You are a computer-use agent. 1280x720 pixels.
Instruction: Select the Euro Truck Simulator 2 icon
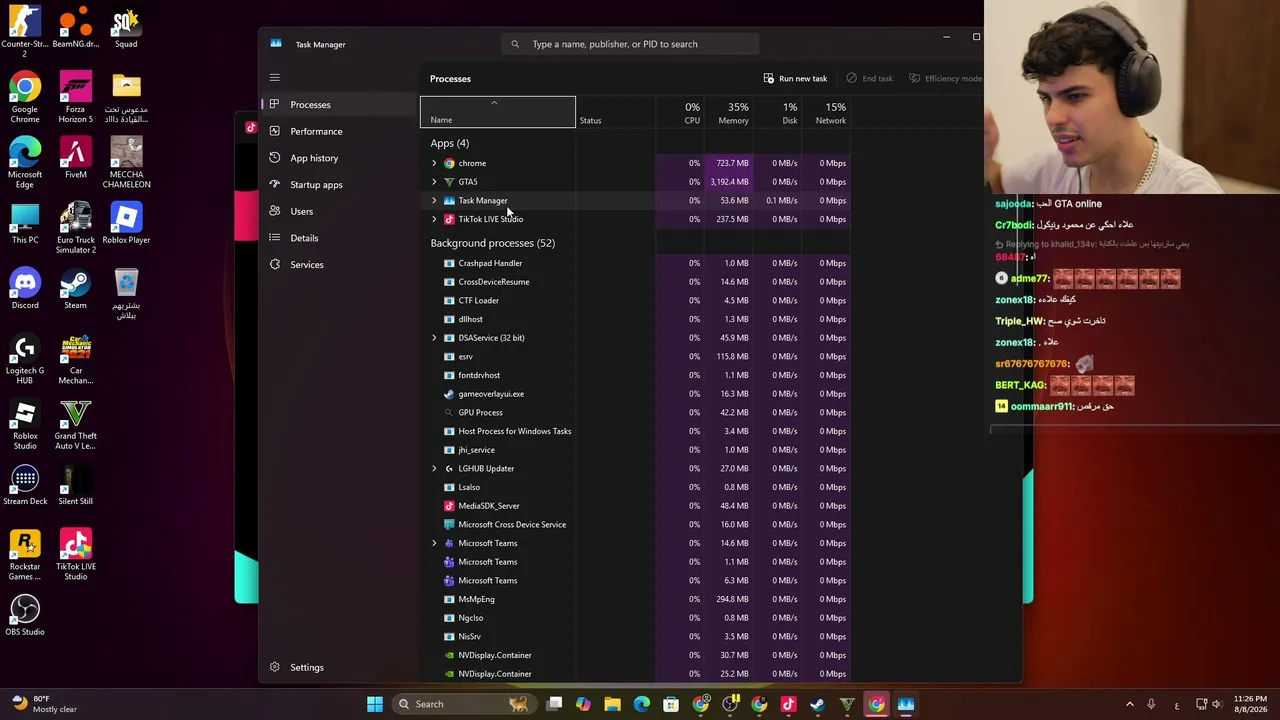76,228
